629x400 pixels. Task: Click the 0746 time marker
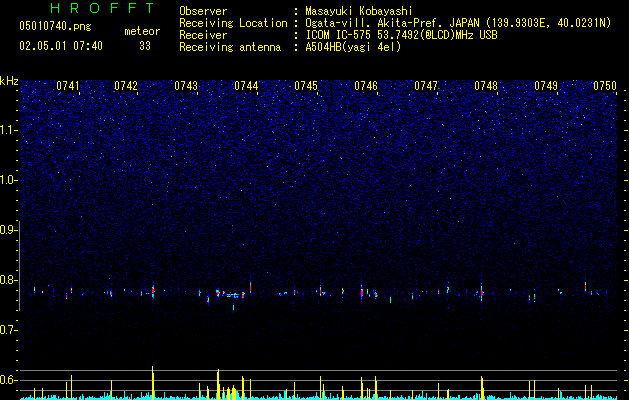366,86
